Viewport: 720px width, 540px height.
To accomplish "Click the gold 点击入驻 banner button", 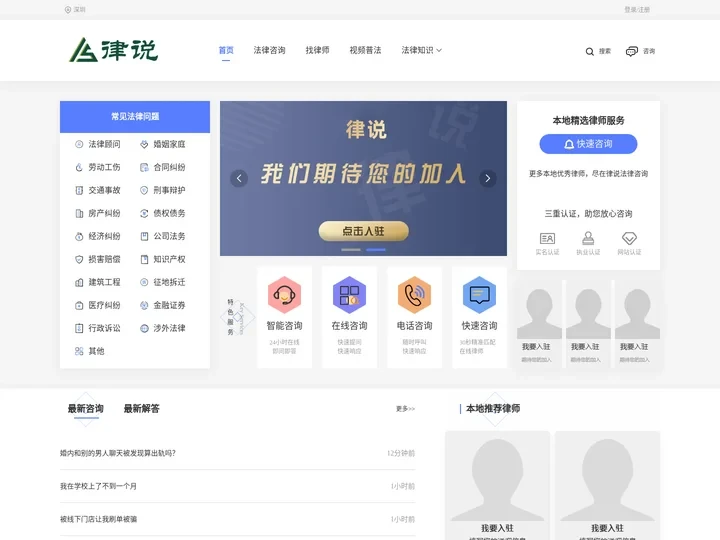I will pyautogui.click(x=364, y=231).
